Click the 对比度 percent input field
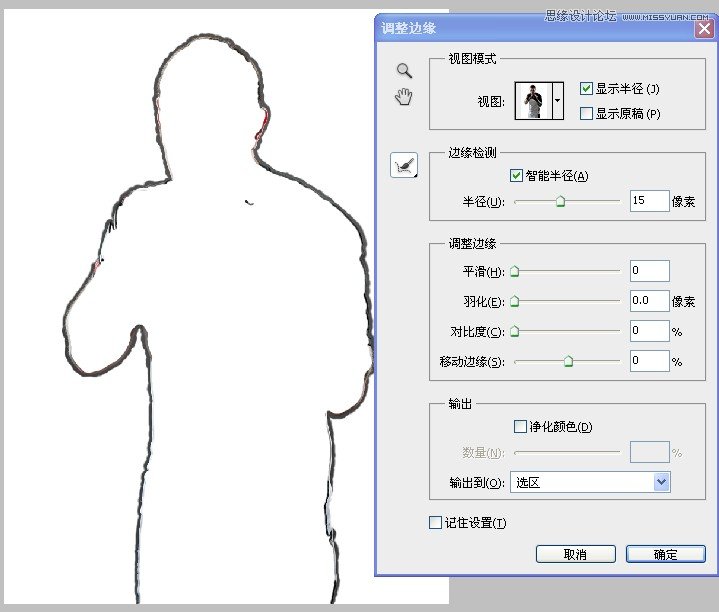Viewport: 719px width, 612px height. (649, 331)
